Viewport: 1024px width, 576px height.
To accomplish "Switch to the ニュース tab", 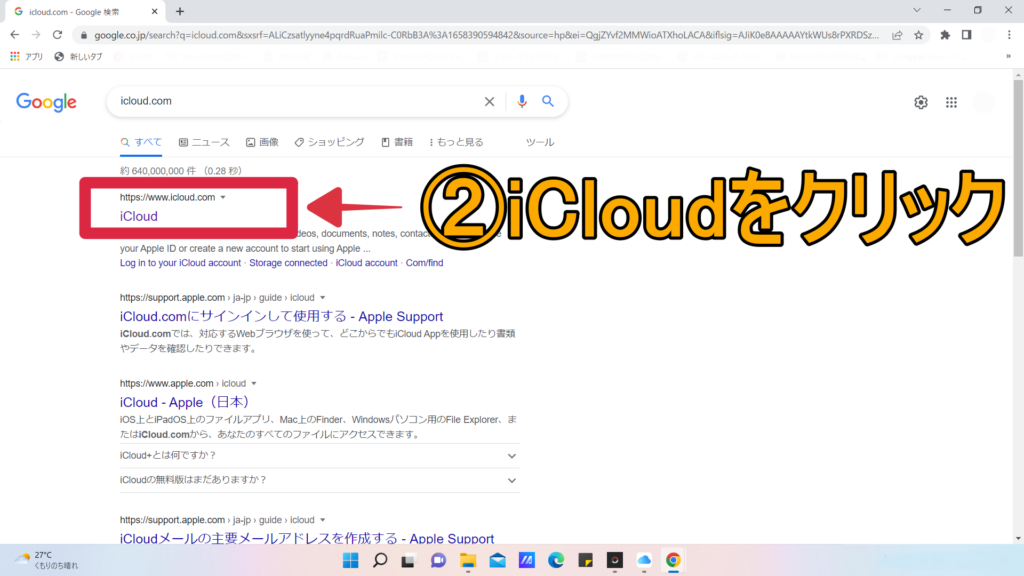I will (x=204, y=142).
